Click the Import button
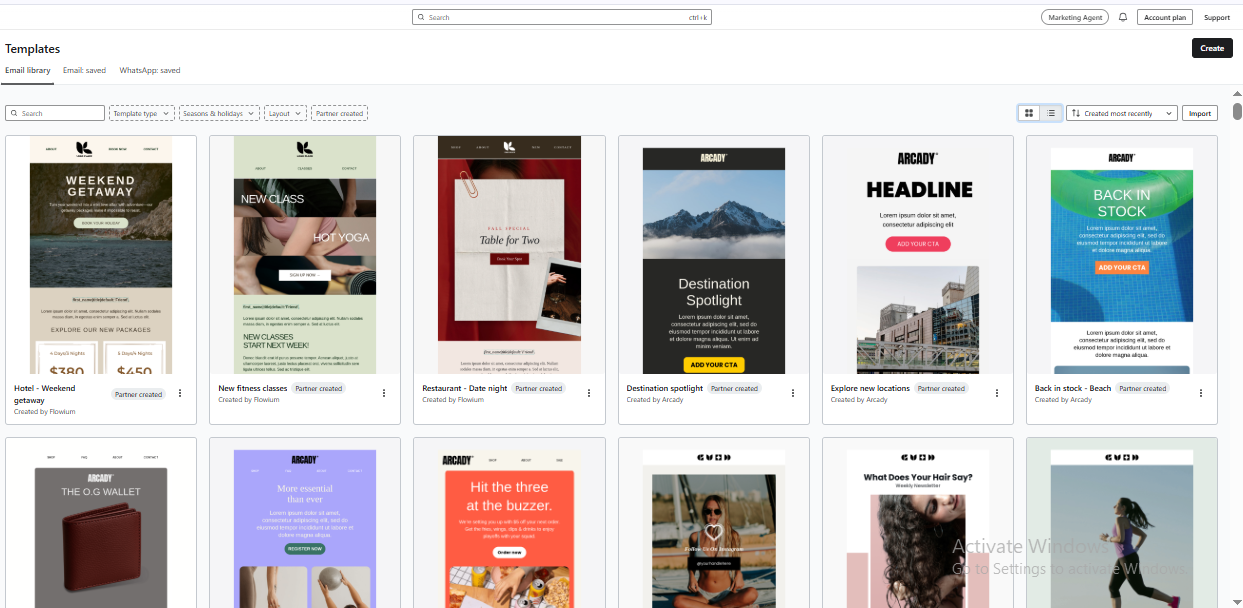The width and height of the screenshot is (1243, 608). (1200, 113)
